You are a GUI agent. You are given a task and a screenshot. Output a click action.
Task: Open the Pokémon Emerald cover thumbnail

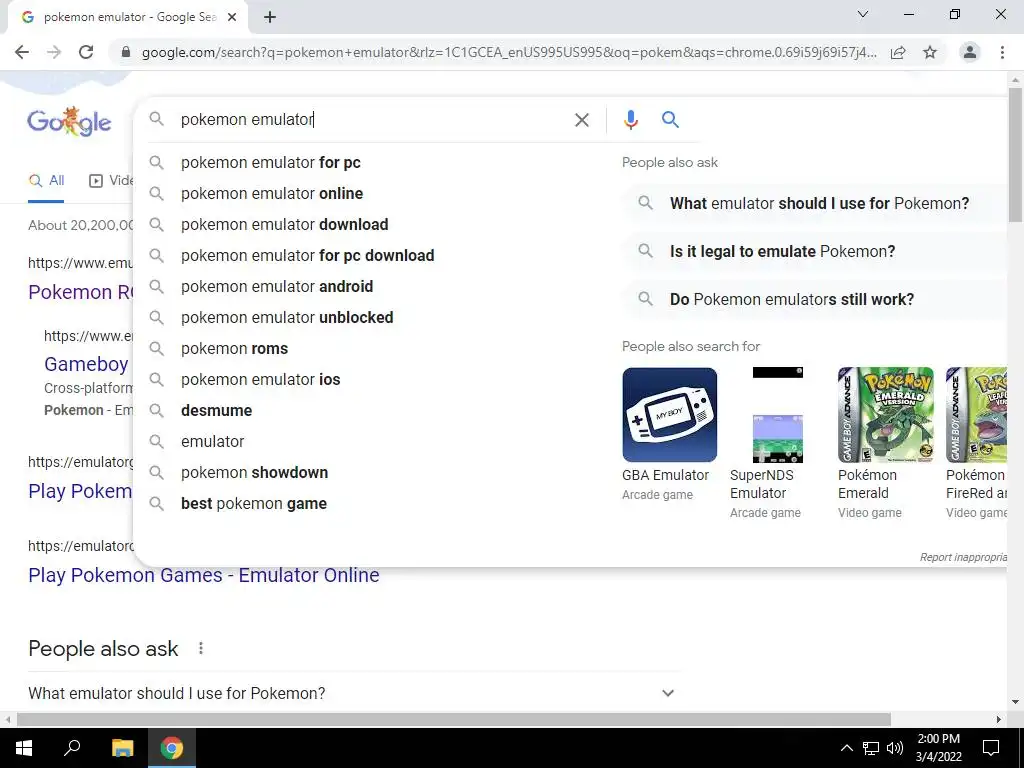tap(886, 415)
